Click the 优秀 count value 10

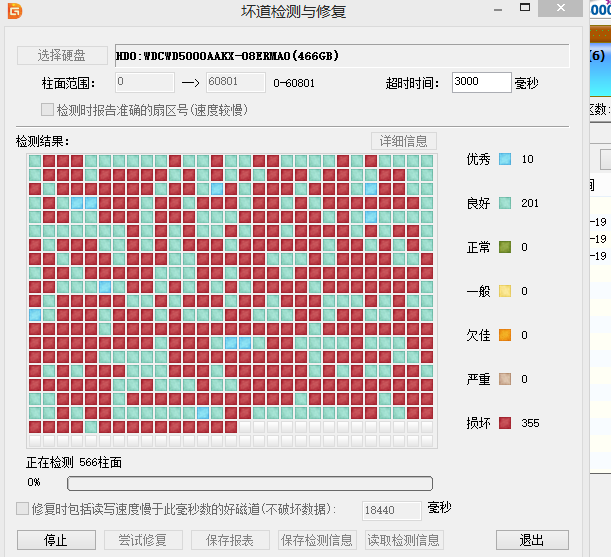(x=528, y=159)
